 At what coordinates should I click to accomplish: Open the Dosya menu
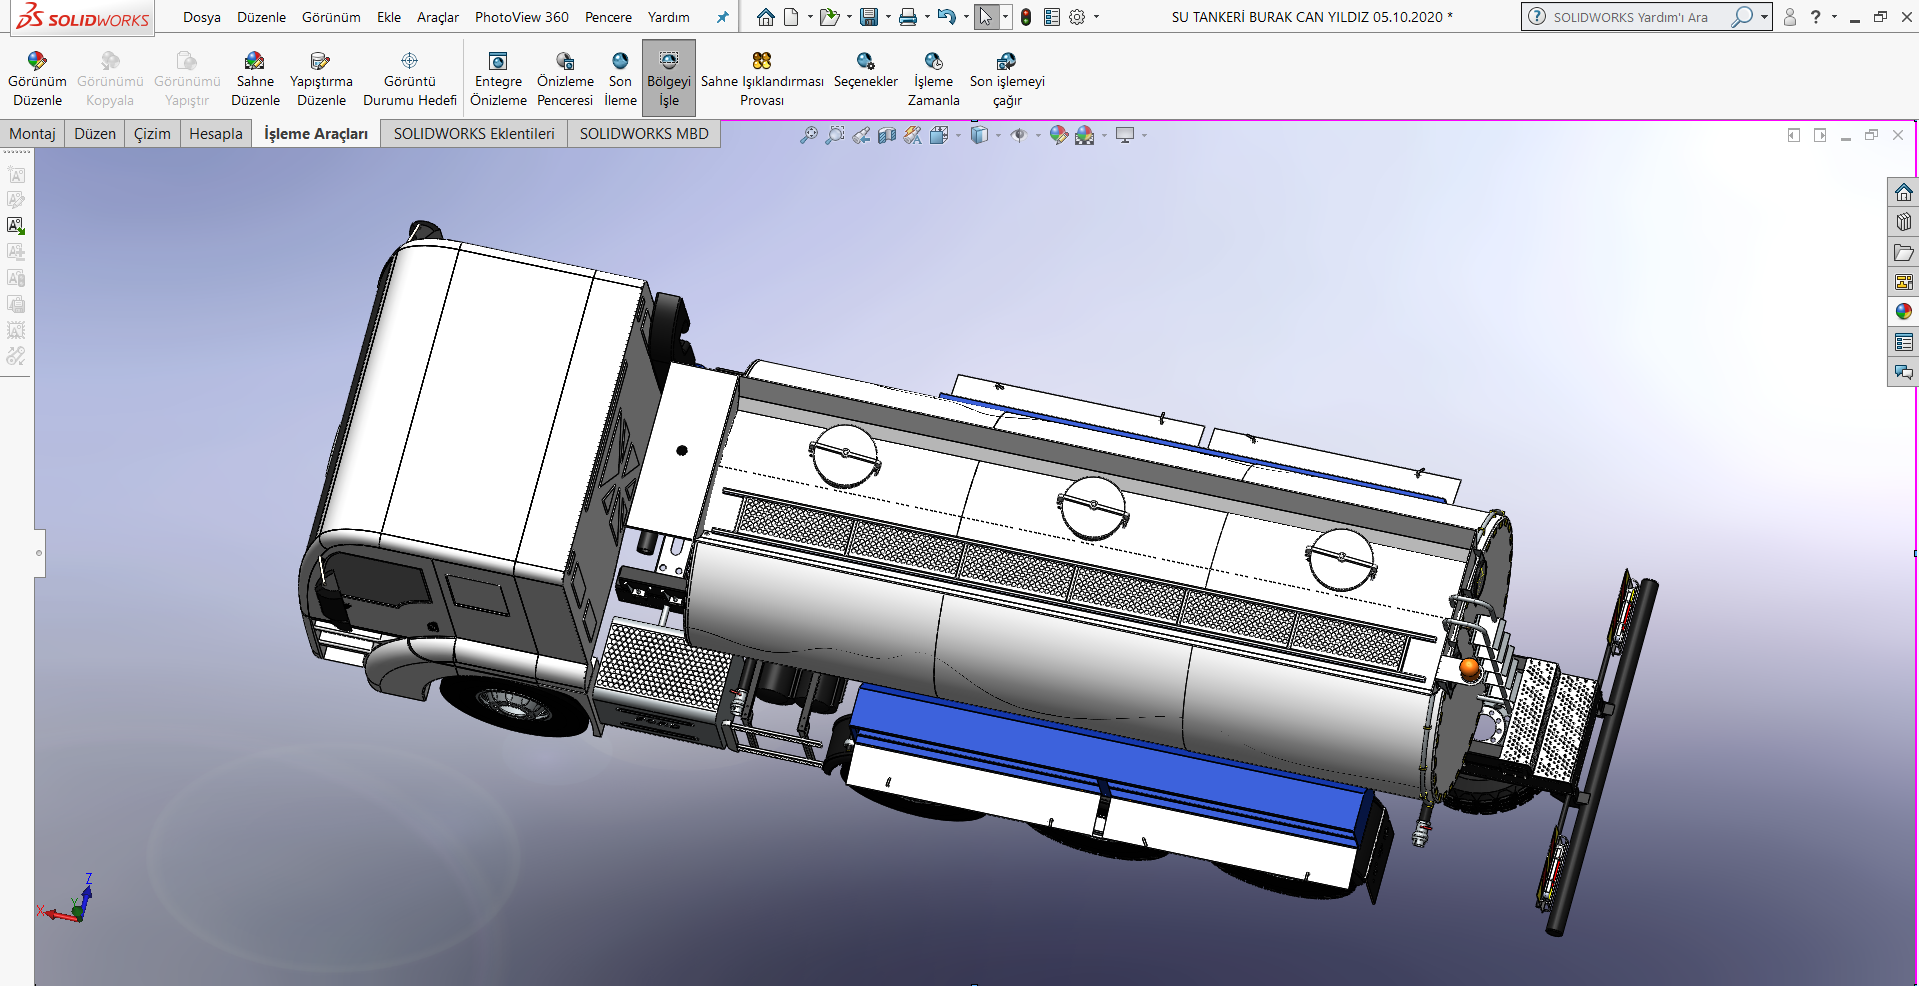(x=202, y=17)
